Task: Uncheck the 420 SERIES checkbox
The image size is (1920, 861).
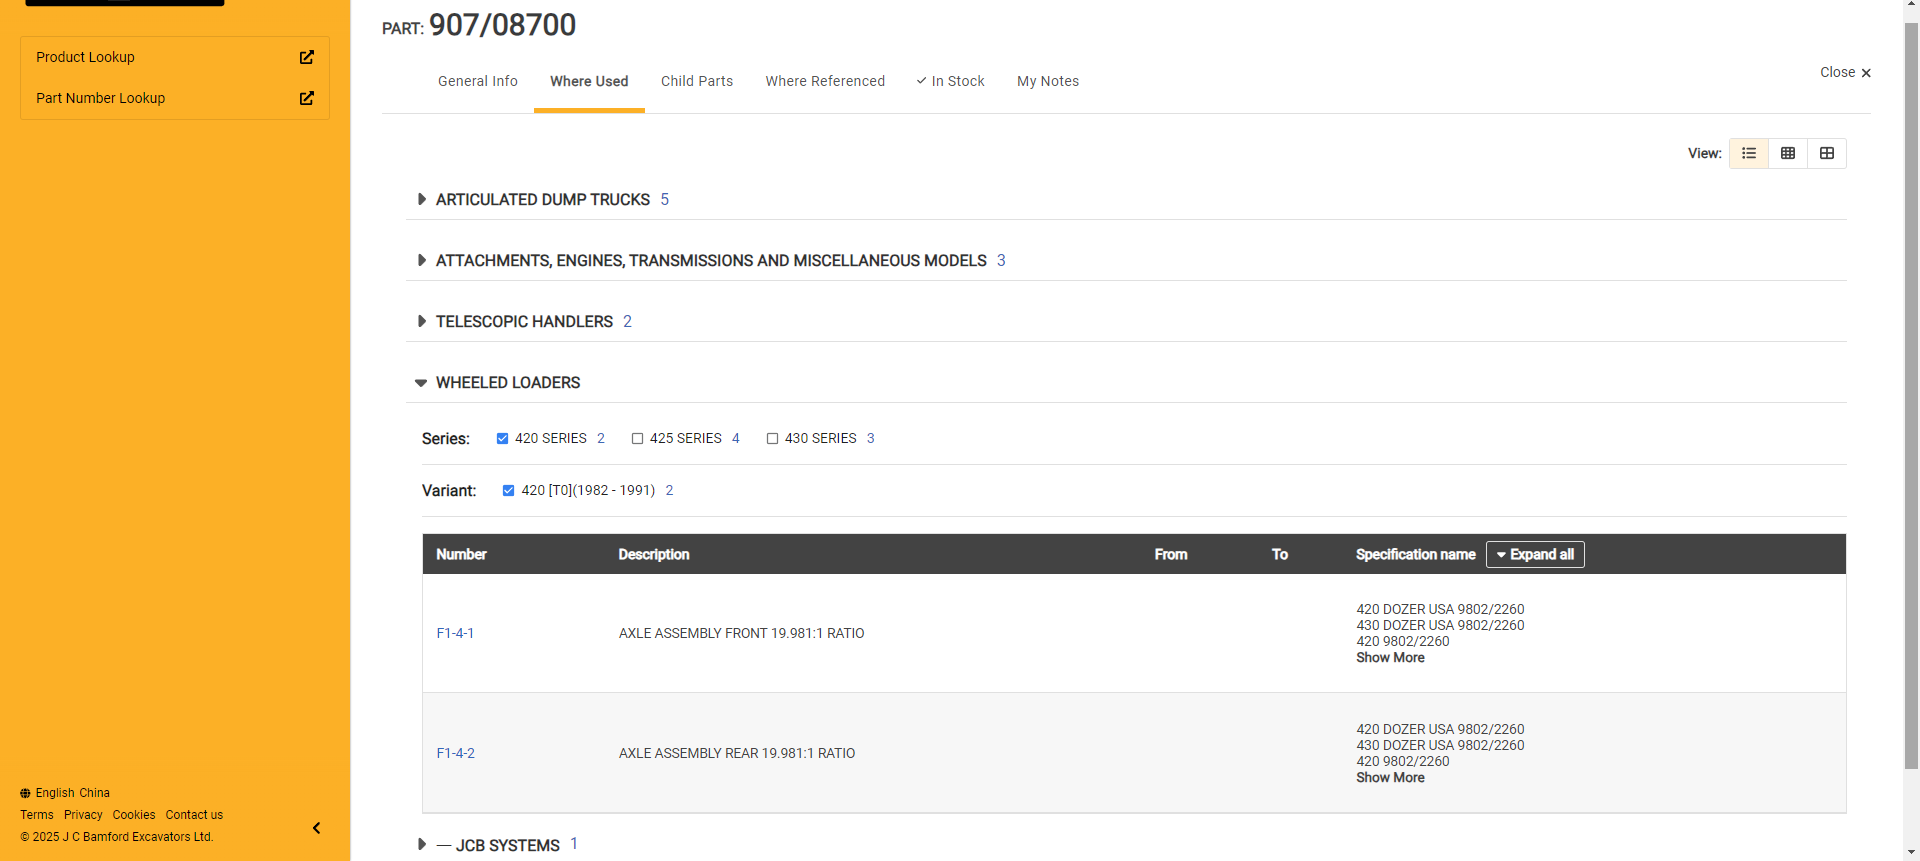Action: pyautogui.click(x=503, y=438)
